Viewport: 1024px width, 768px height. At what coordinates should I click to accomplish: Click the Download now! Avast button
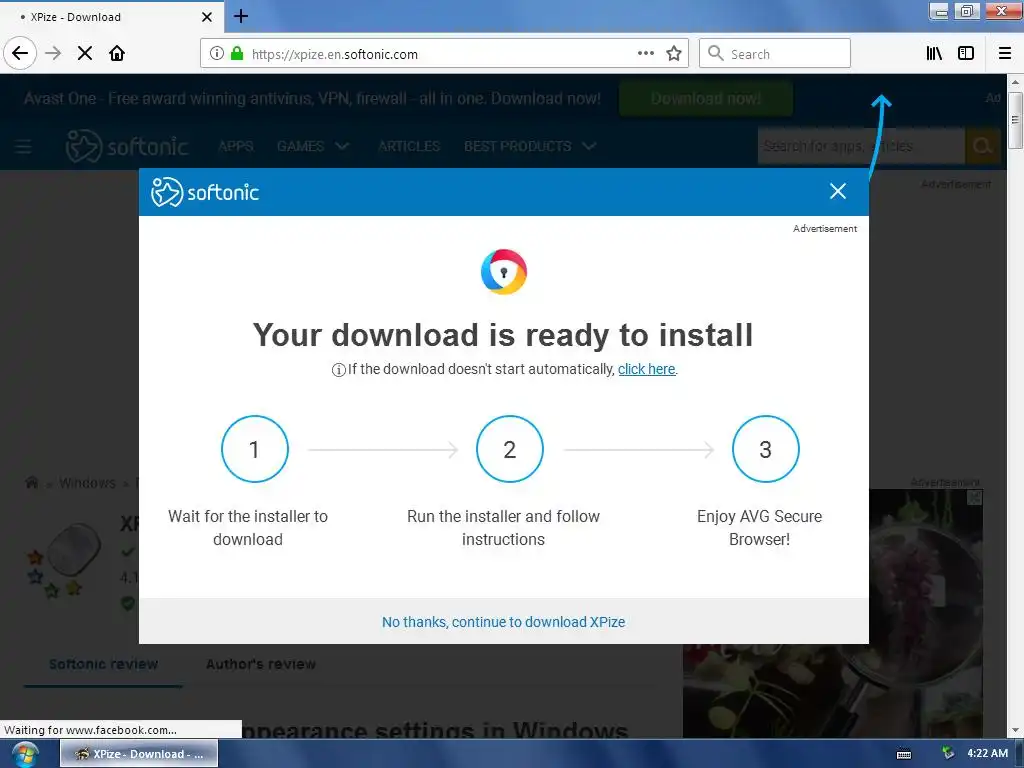[x=706, y=99]
